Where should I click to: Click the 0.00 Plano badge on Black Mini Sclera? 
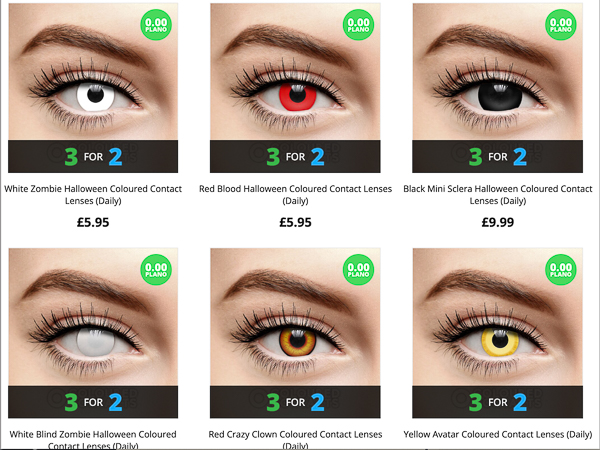[x=561, y=25]
